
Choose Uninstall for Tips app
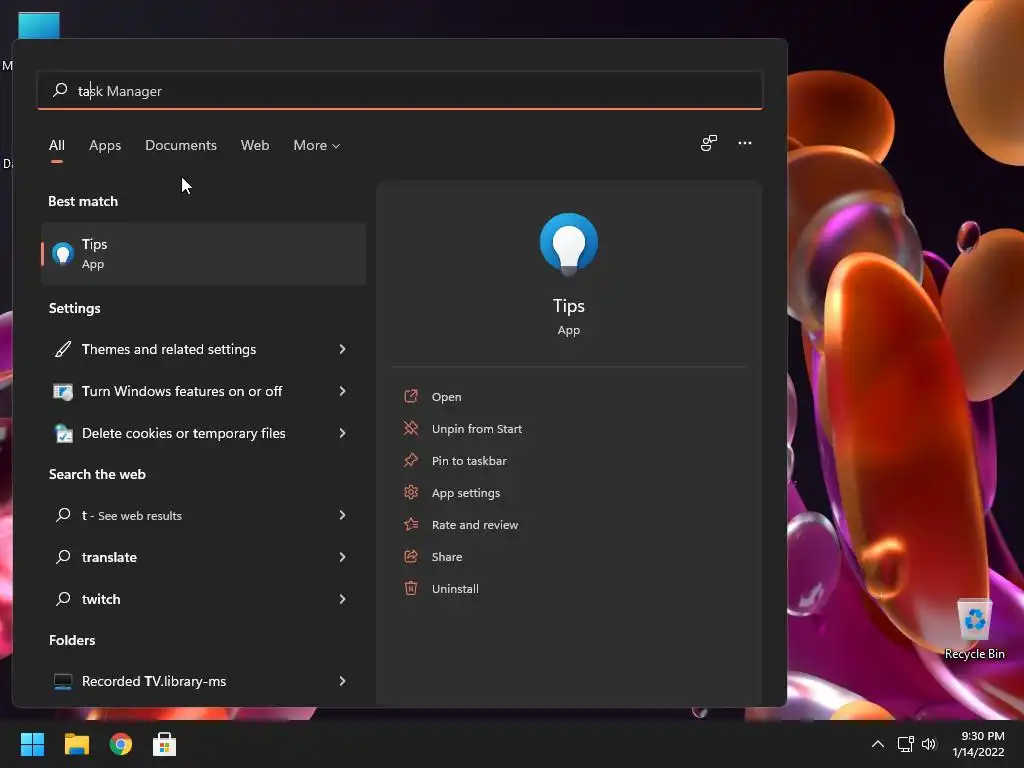pos(455,588)
